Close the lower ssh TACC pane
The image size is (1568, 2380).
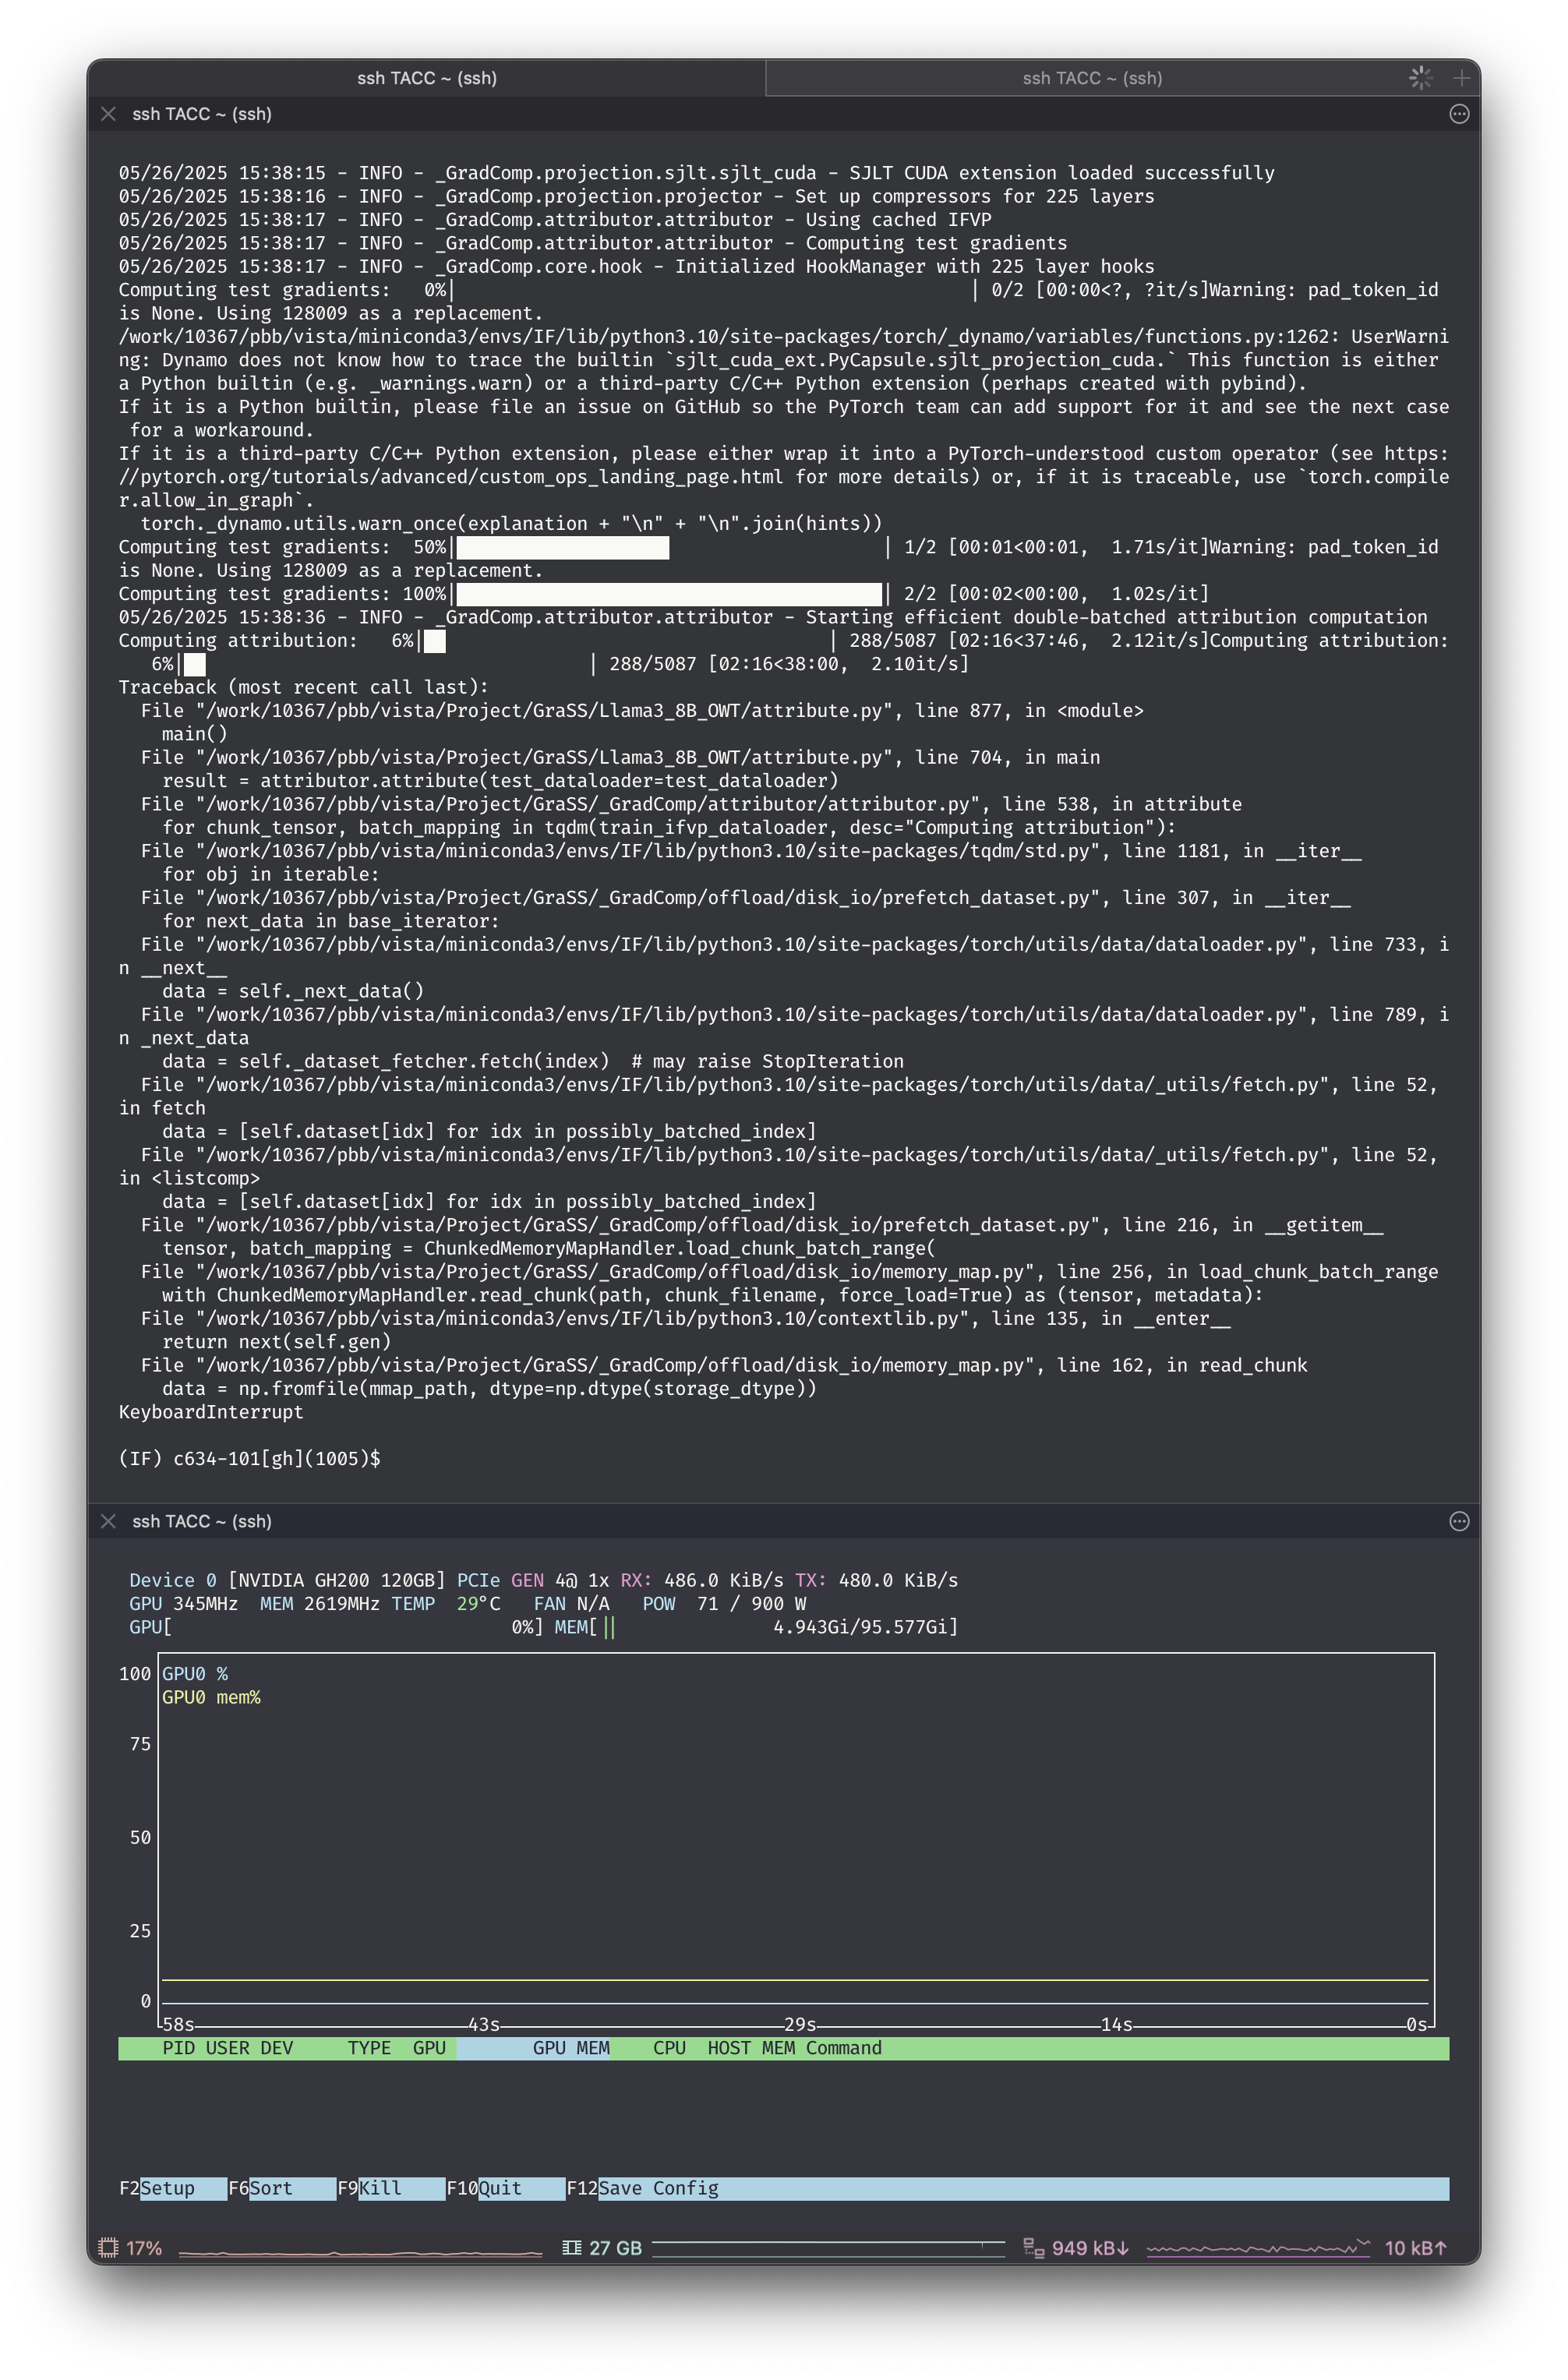click(108, 1521)
